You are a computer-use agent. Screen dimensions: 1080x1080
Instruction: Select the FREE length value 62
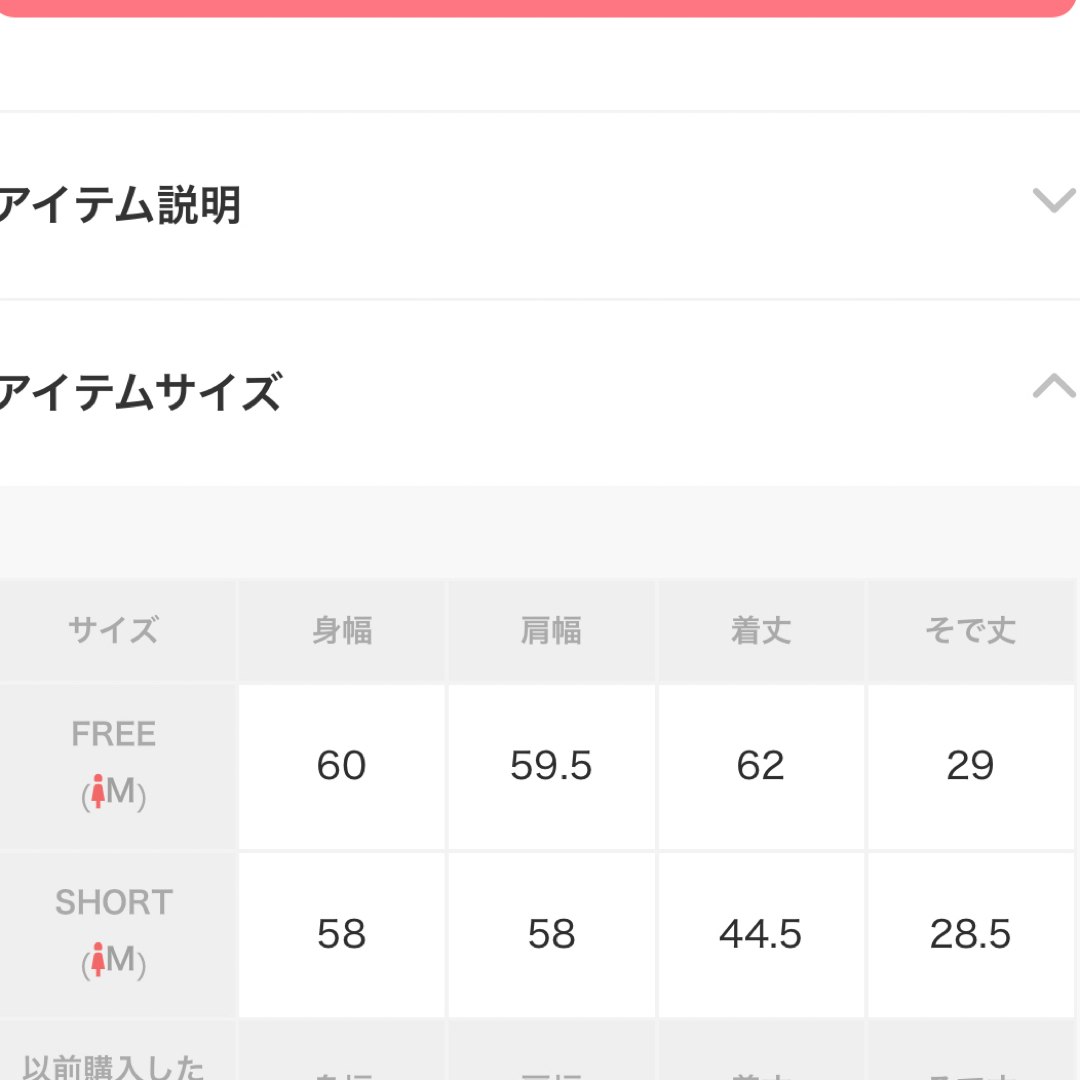[x=761, y=767]
